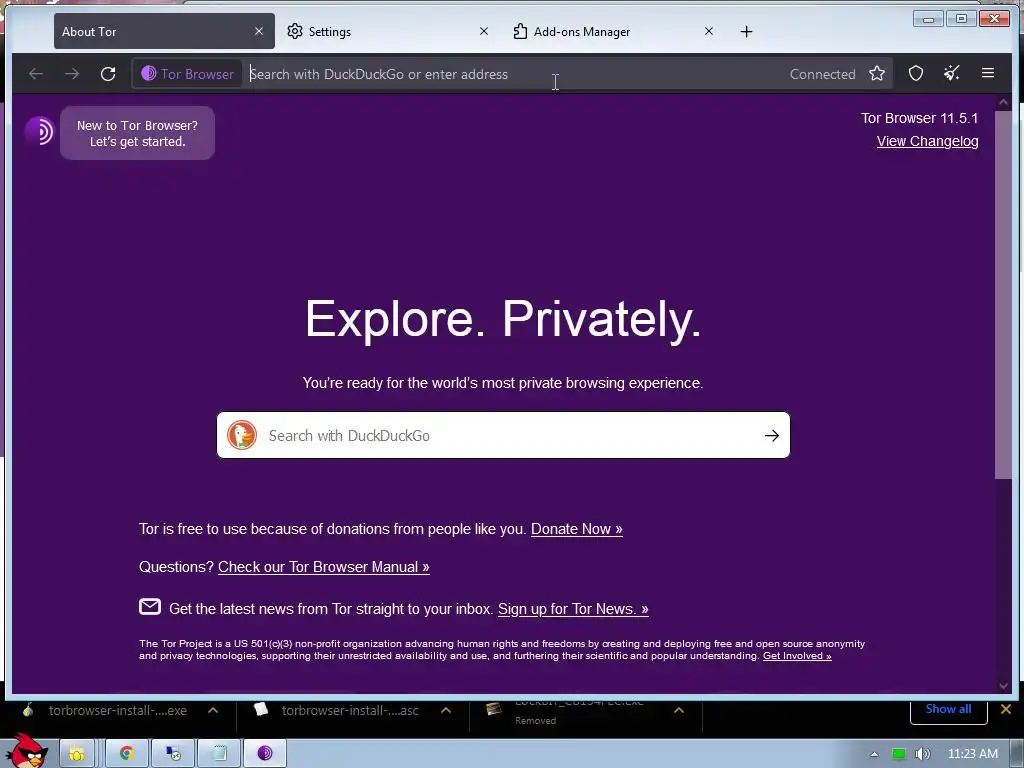Screen dimensions: 1024x768
Task: Click the Connected status text
Action: pos(822,74)
